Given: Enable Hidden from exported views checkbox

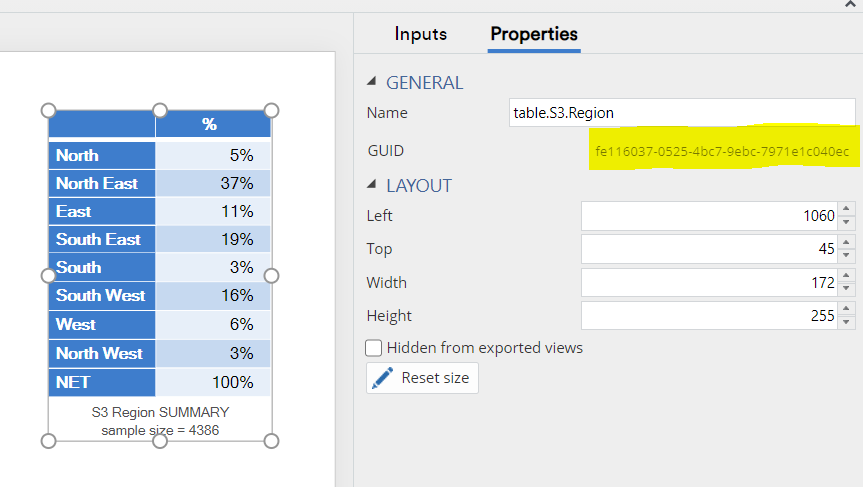Looking at the screenshot, I should click(x=374, y=348).
